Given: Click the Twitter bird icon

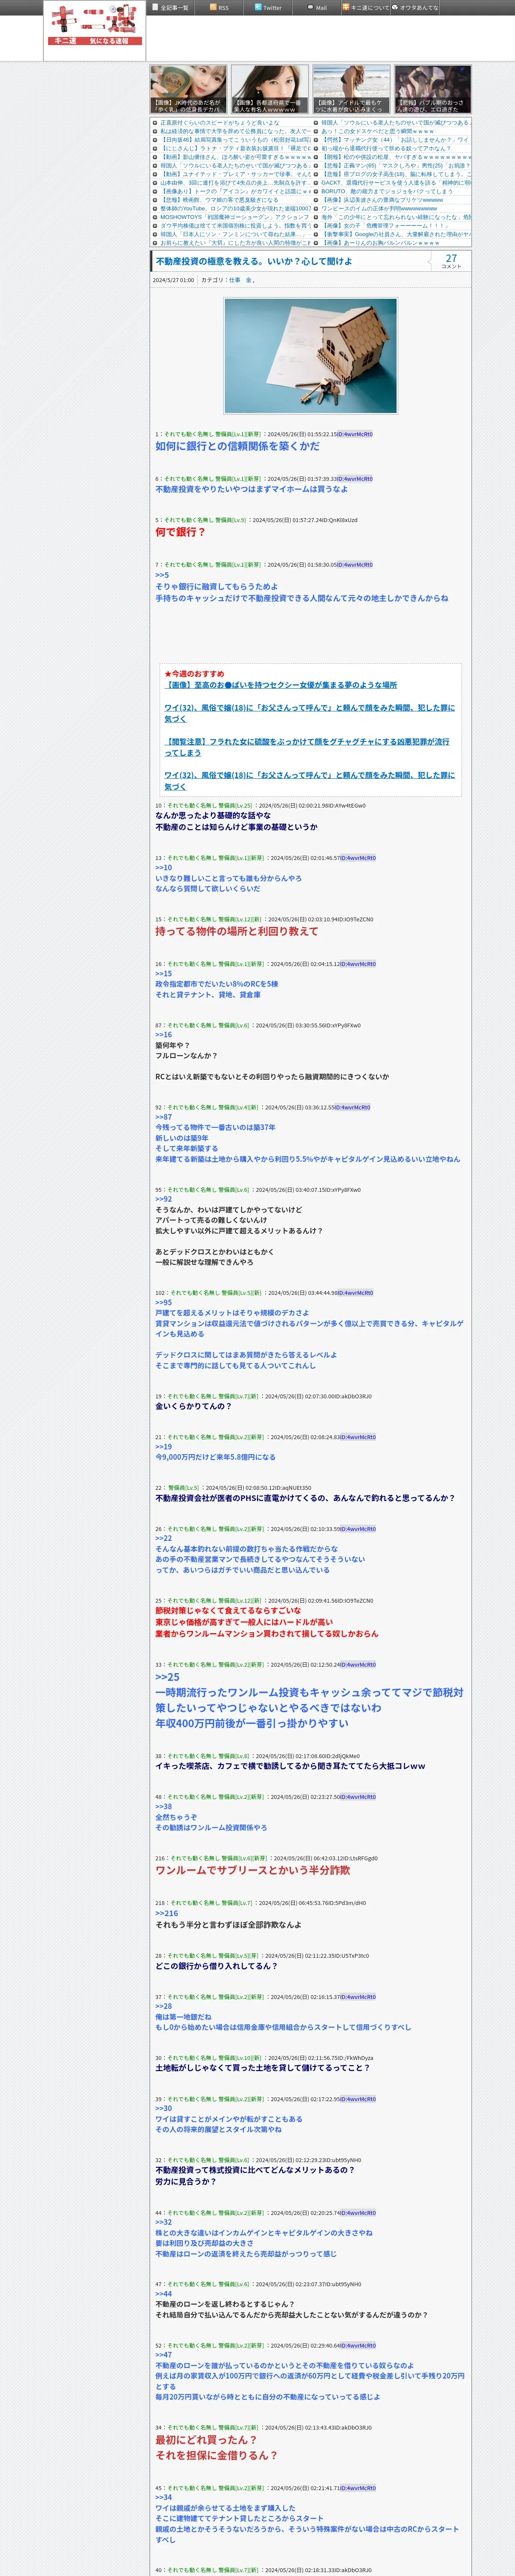Looking at the screenshot, I should (x=258, y=7).
